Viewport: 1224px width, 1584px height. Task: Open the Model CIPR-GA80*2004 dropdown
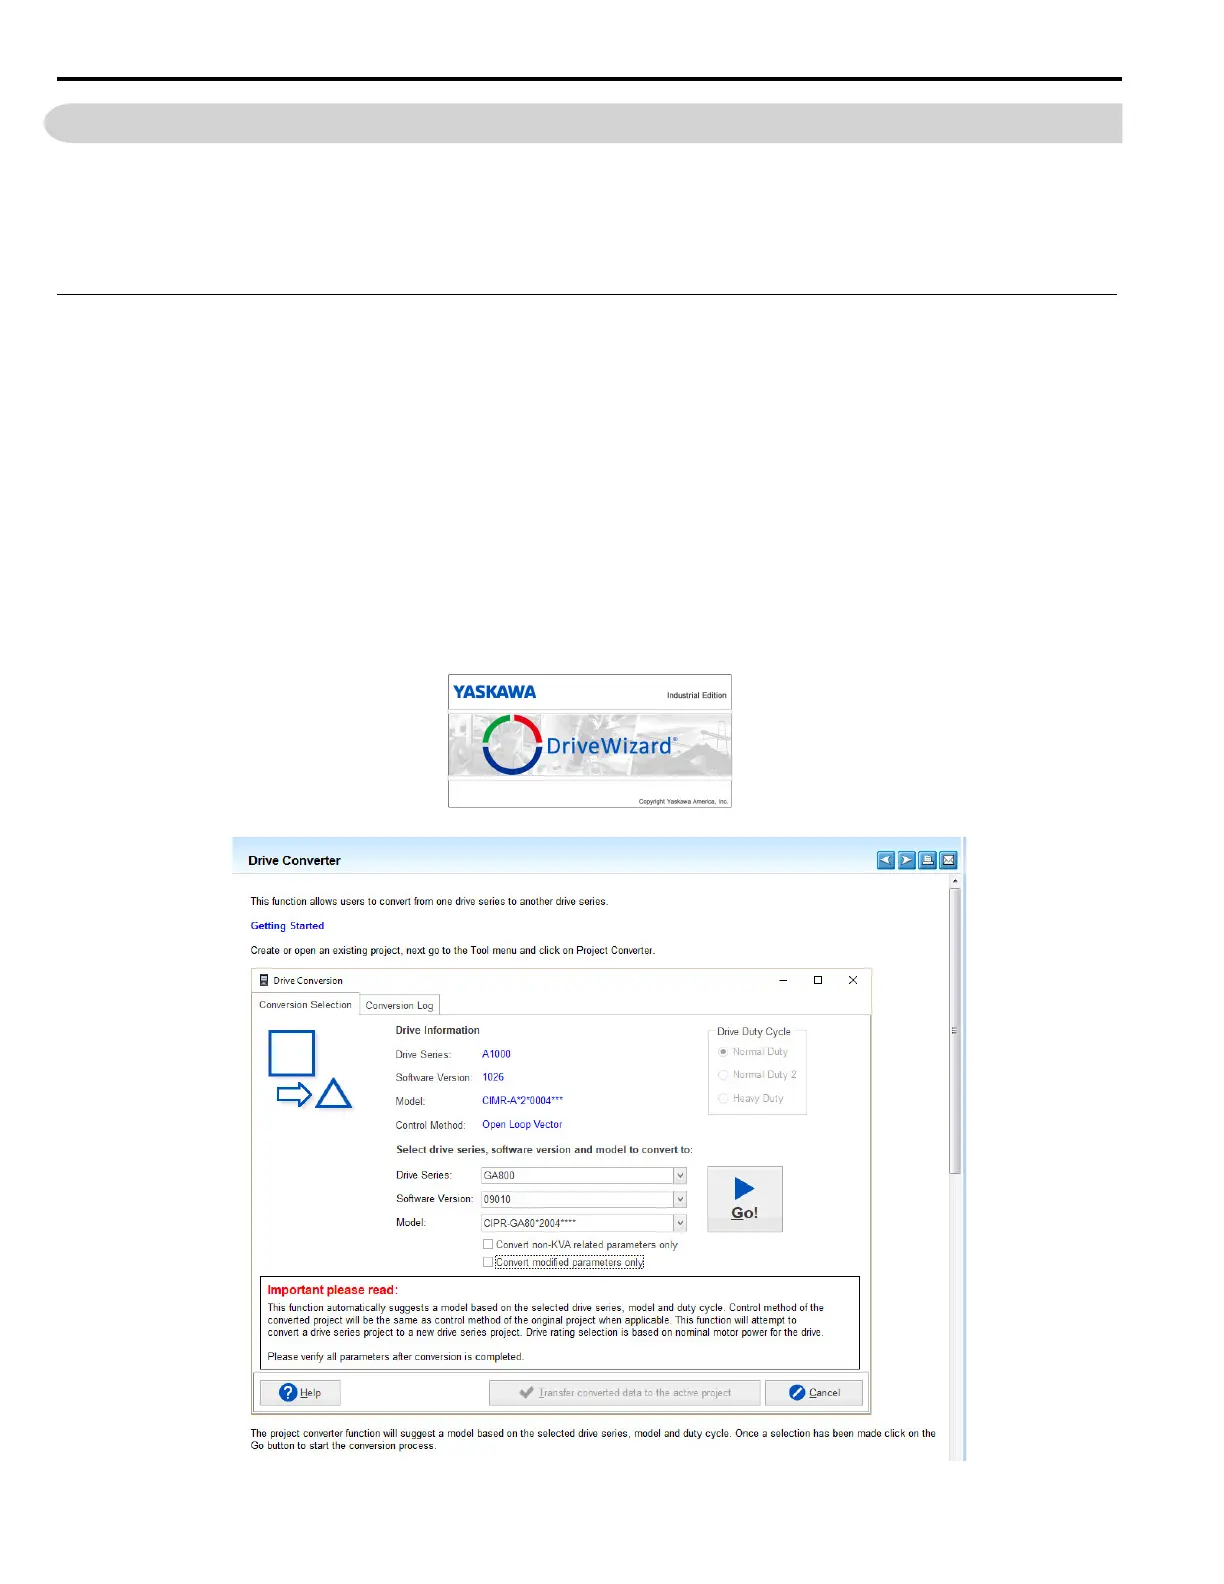click(584, 1222)
